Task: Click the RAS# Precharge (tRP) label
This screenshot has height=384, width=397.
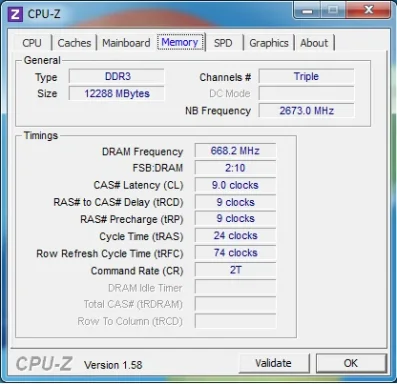Action: [132, 219]
